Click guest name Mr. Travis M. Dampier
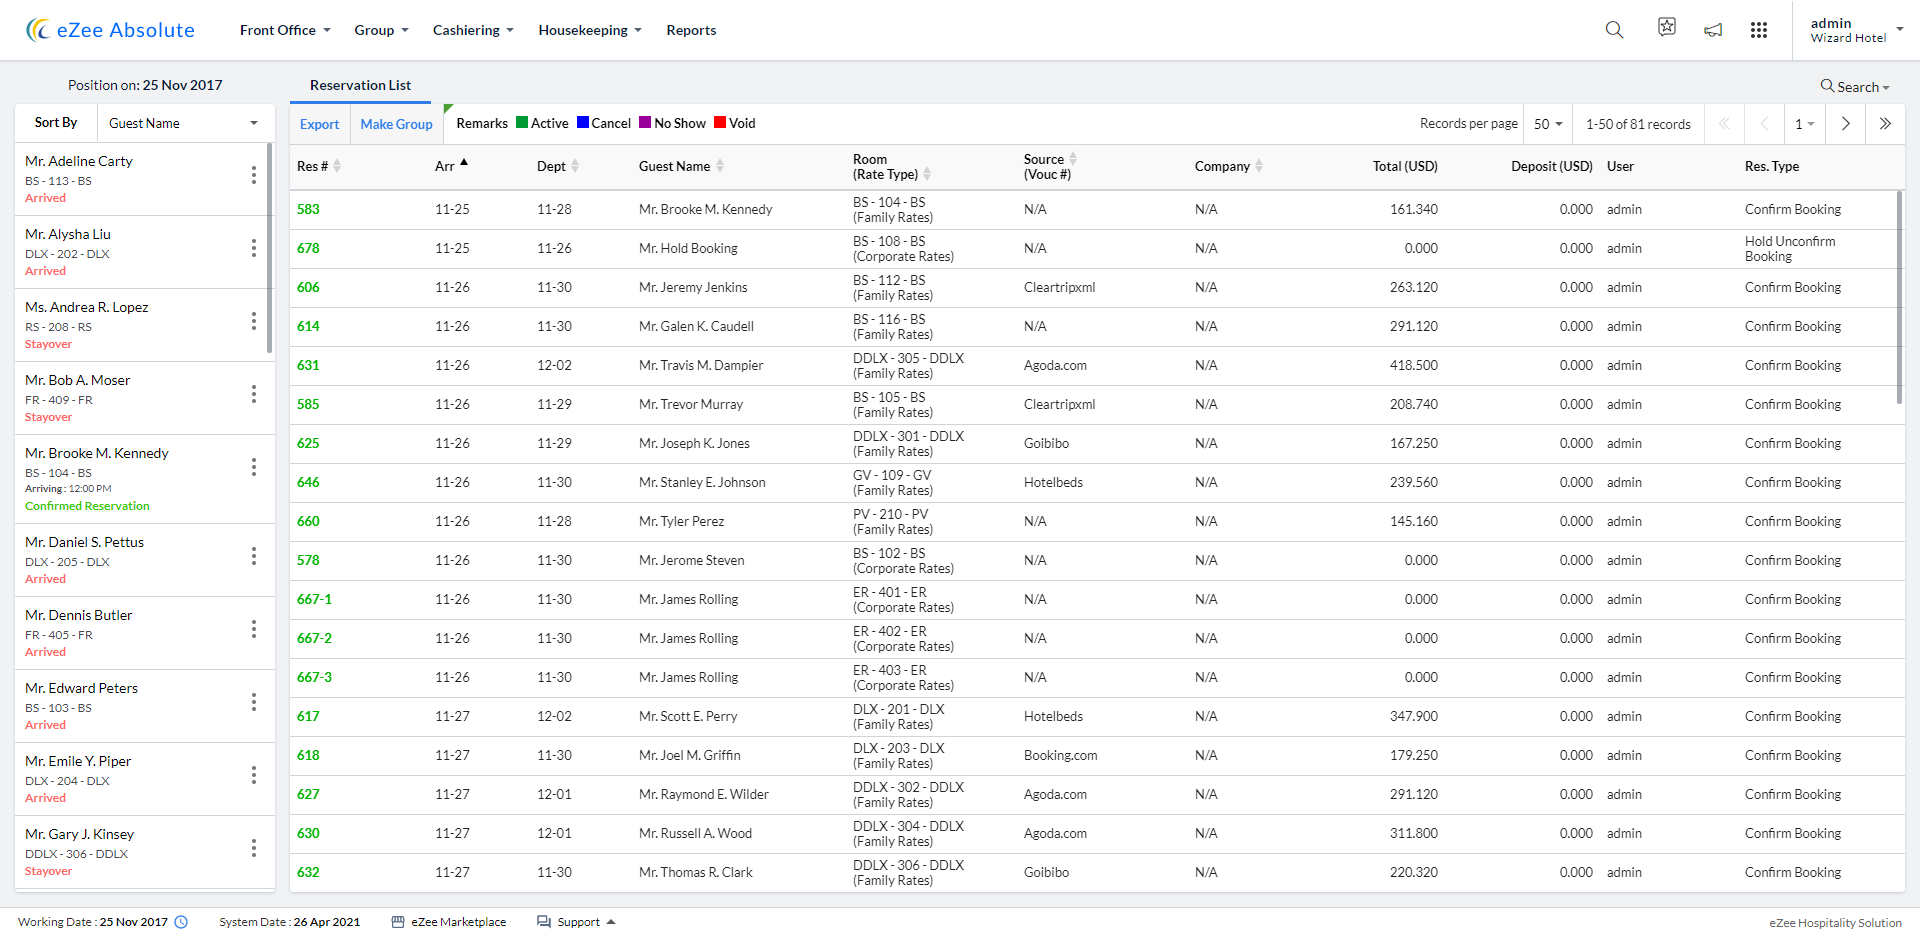This screenshot has width=1920, height=937. pos(701,365)
